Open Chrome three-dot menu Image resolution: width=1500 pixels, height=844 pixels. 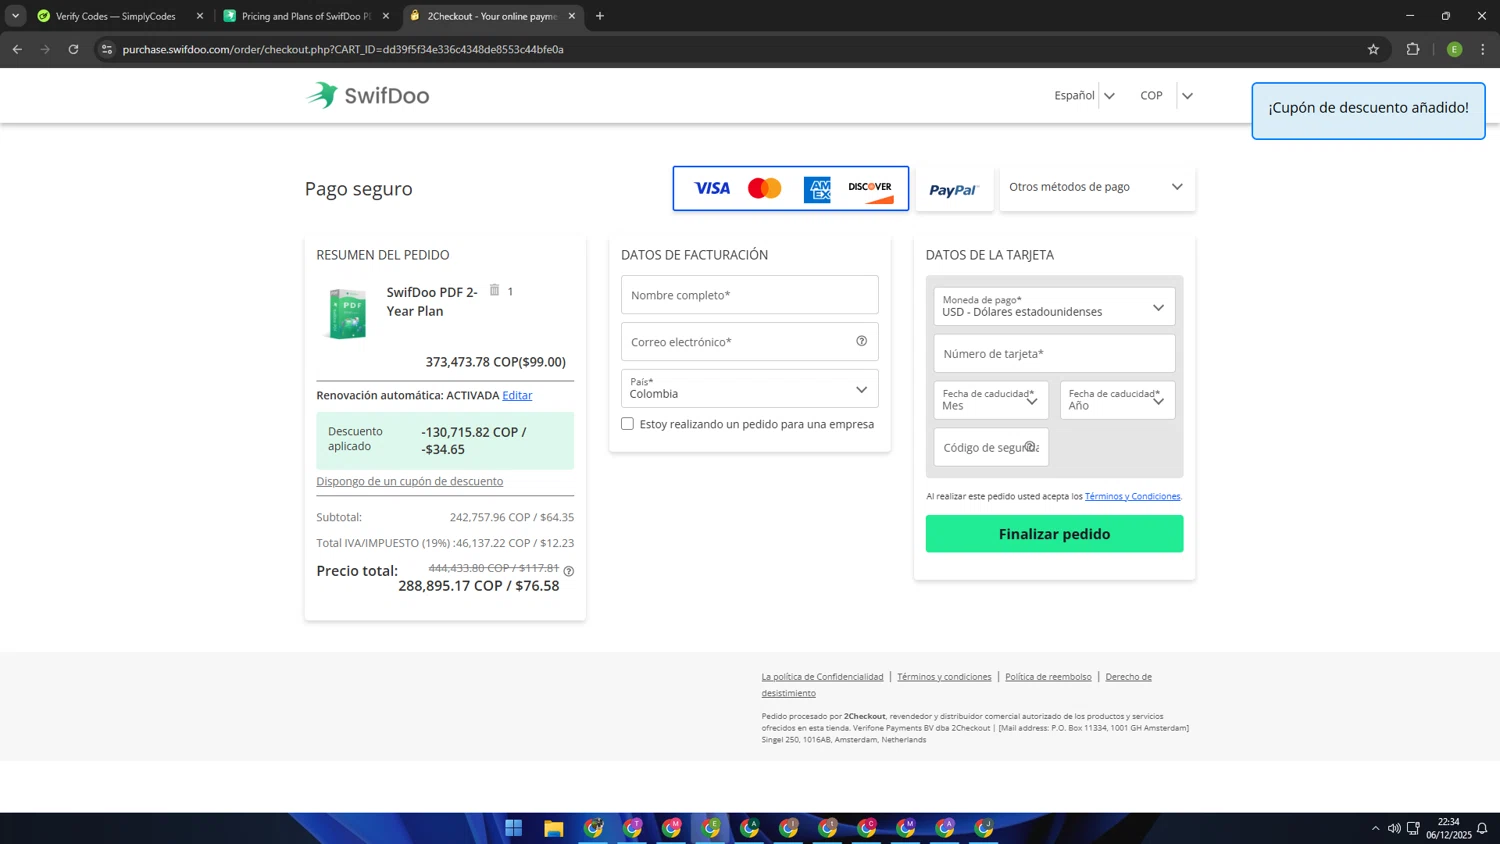1483,49
